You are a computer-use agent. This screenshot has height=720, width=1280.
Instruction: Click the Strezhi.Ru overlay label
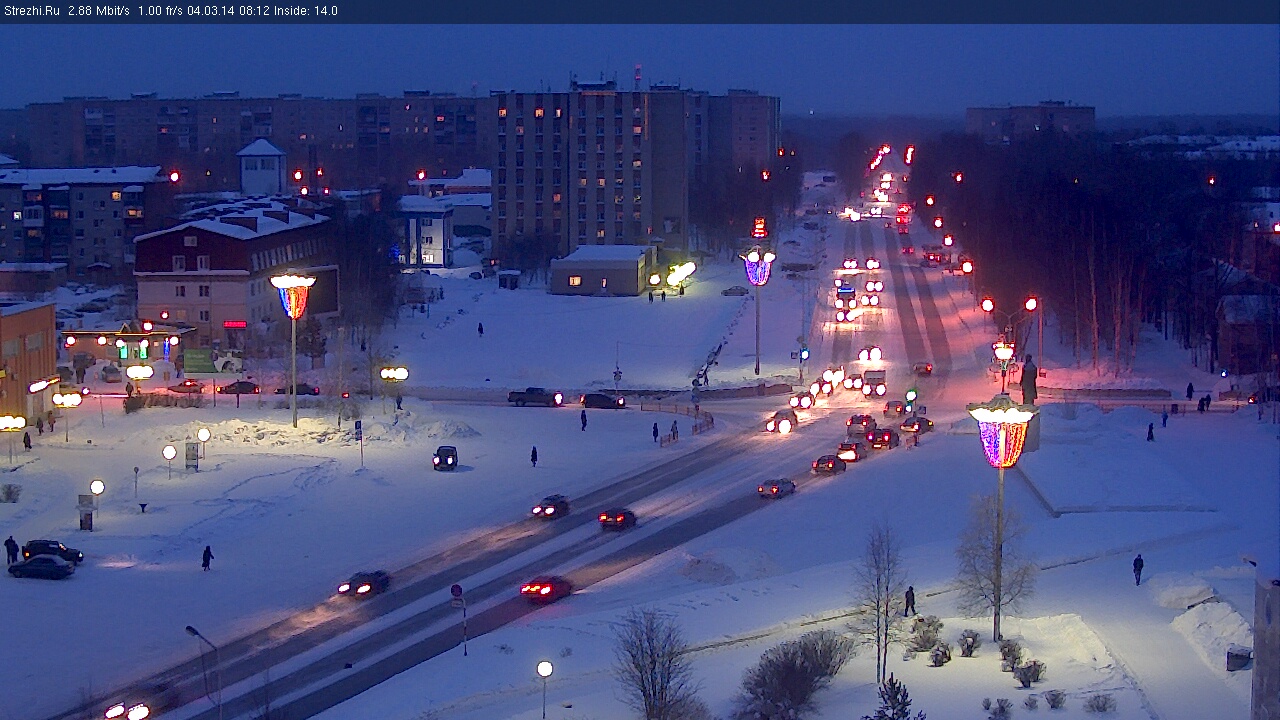[x=31, y=11]
